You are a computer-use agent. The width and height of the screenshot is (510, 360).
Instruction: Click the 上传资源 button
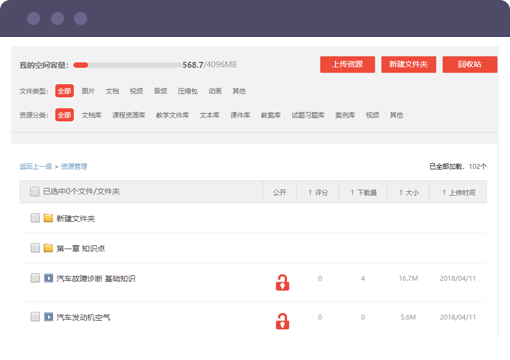point(347,64)
